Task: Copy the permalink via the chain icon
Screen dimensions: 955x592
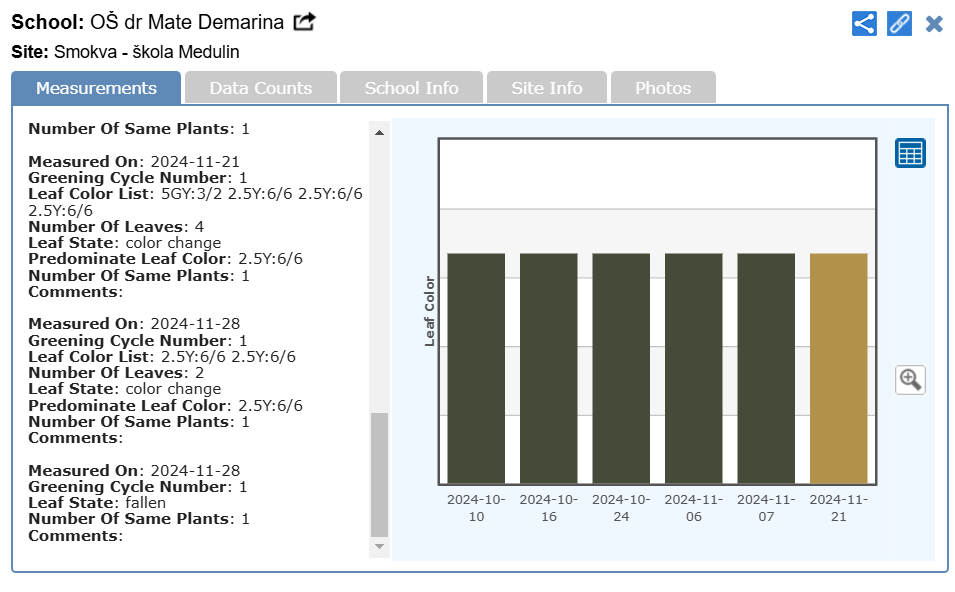Action: coord(899,23)
